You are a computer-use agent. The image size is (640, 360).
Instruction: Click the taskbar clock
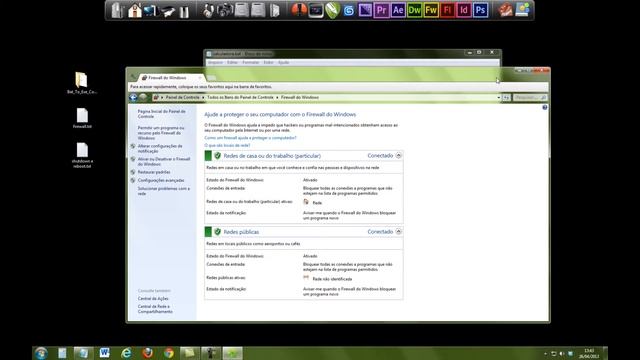[x=589, y=353]
